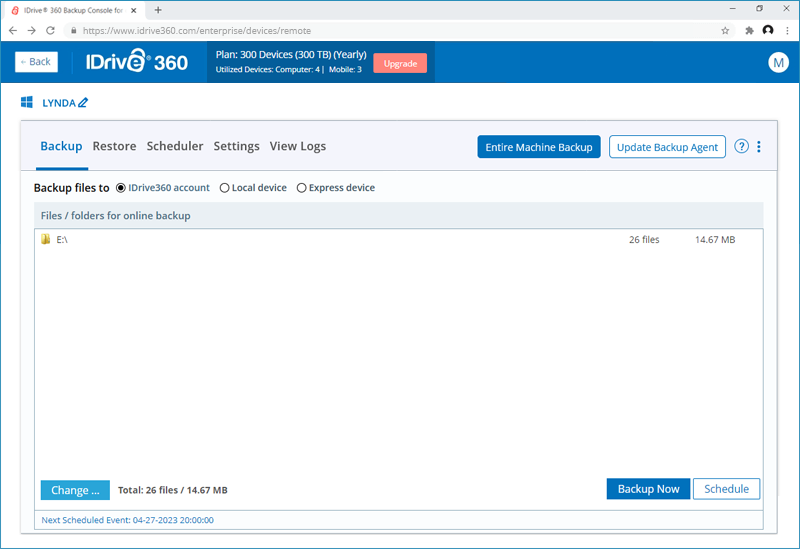Click Change... to modify backup files
The width and height of the screenshot is (800, 549).
pos(75,490)
